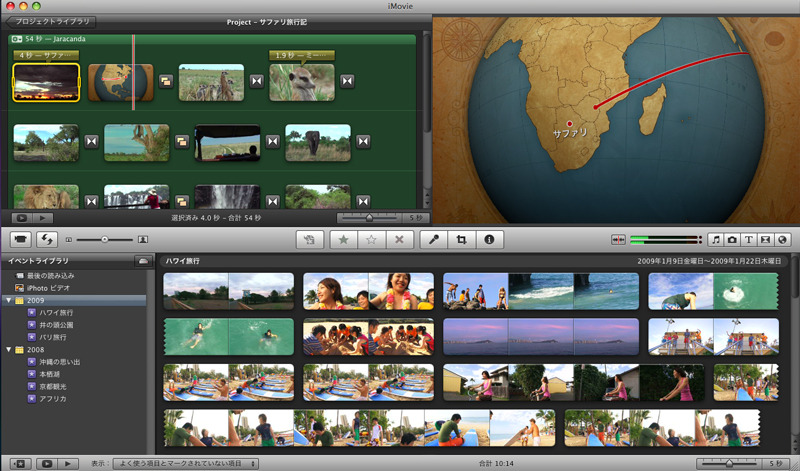Viewport: 800px width, 471px height.
Task: Open the crop and rotate tool
Action: coord(461,239)
